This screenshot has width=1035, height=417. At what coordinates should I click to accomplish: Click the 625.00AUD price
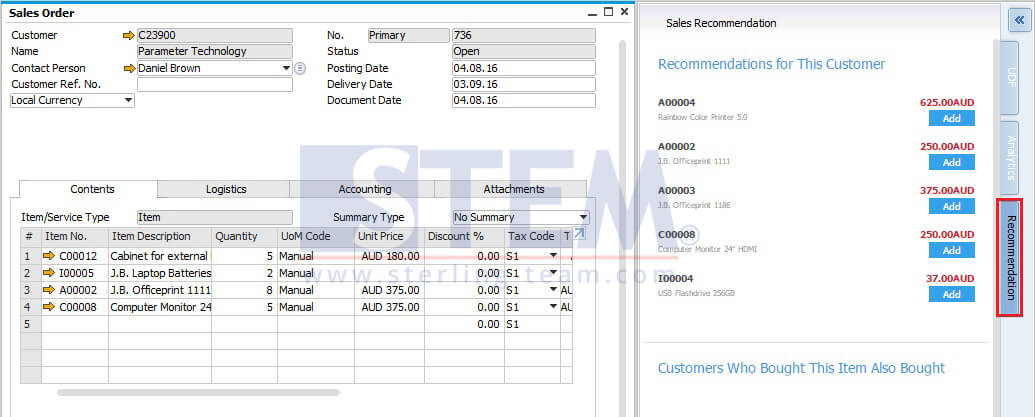point(947,102)
